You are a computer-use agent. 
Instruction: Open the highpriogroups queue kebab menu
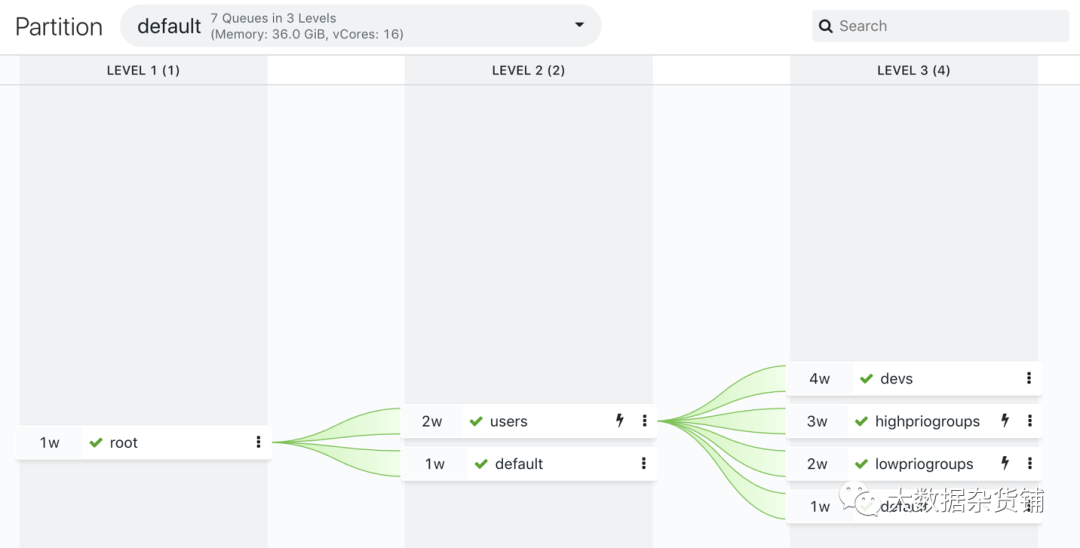[x=1029, y=421]
